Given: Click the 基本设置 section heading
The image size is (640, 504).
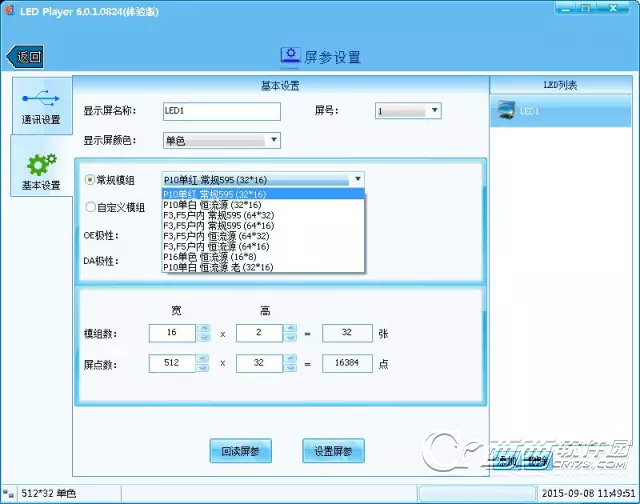Looking at the screenshot, I should pyautogui.click(x=280, y=86).
